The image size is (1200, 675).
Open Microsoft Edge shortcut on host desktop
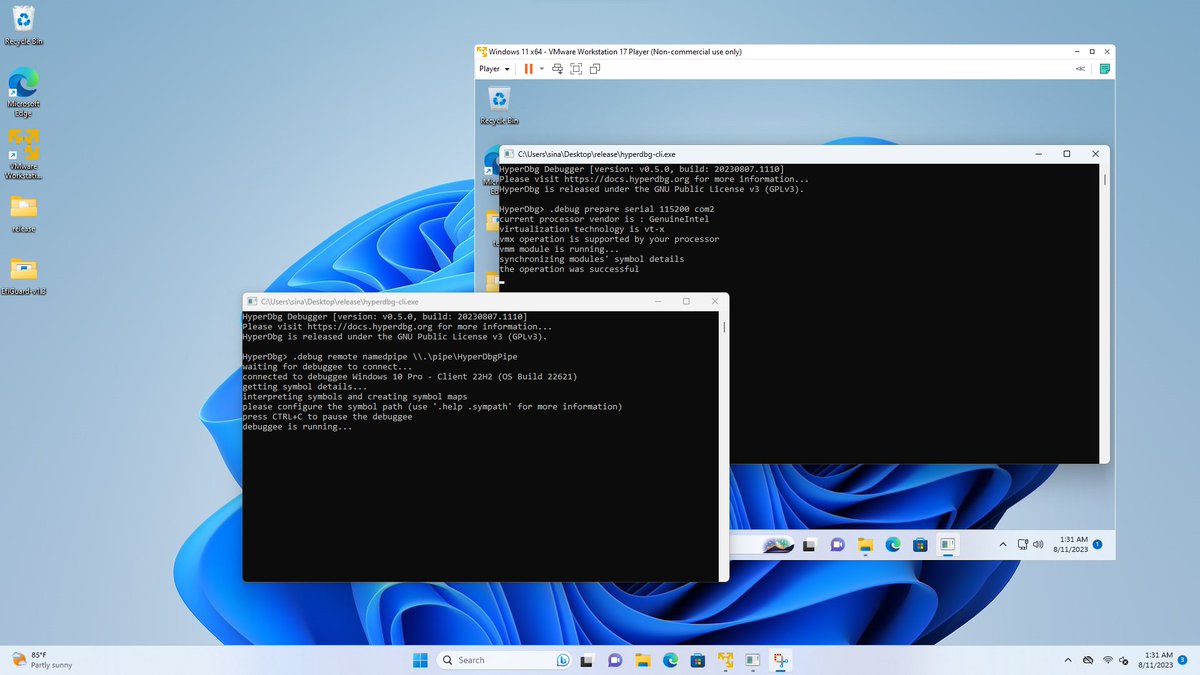pos(23,92)
